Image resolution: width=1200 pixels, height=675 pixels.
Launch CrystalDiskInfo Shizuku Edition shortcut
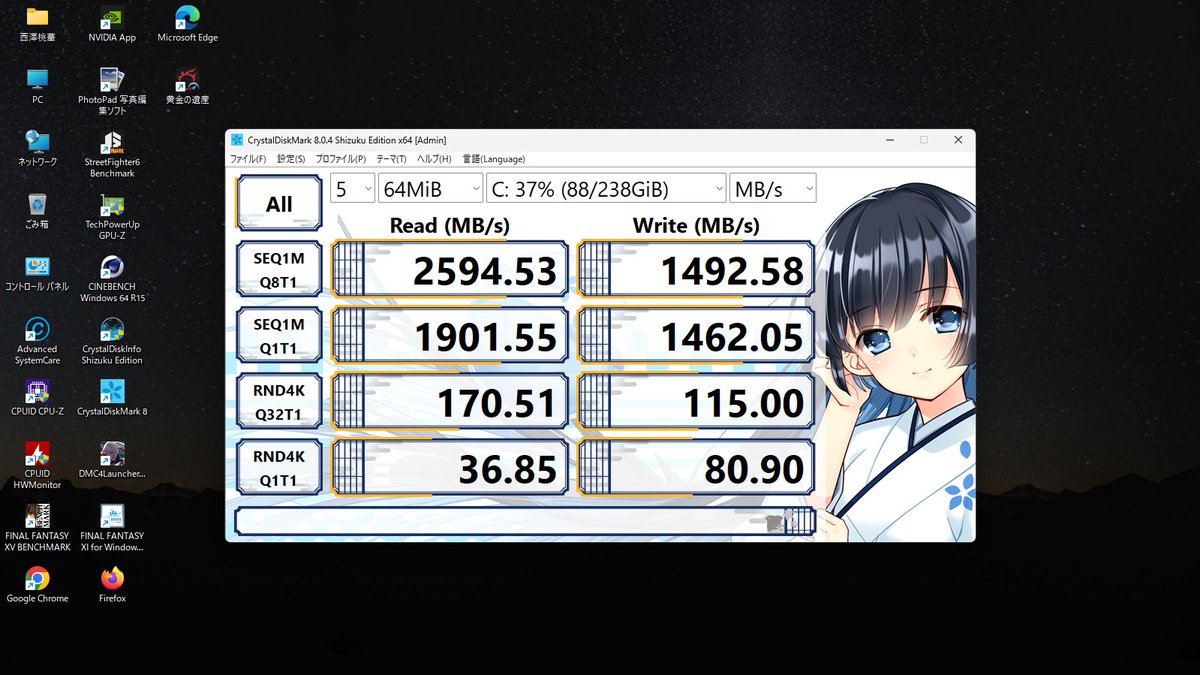(112, 340)
